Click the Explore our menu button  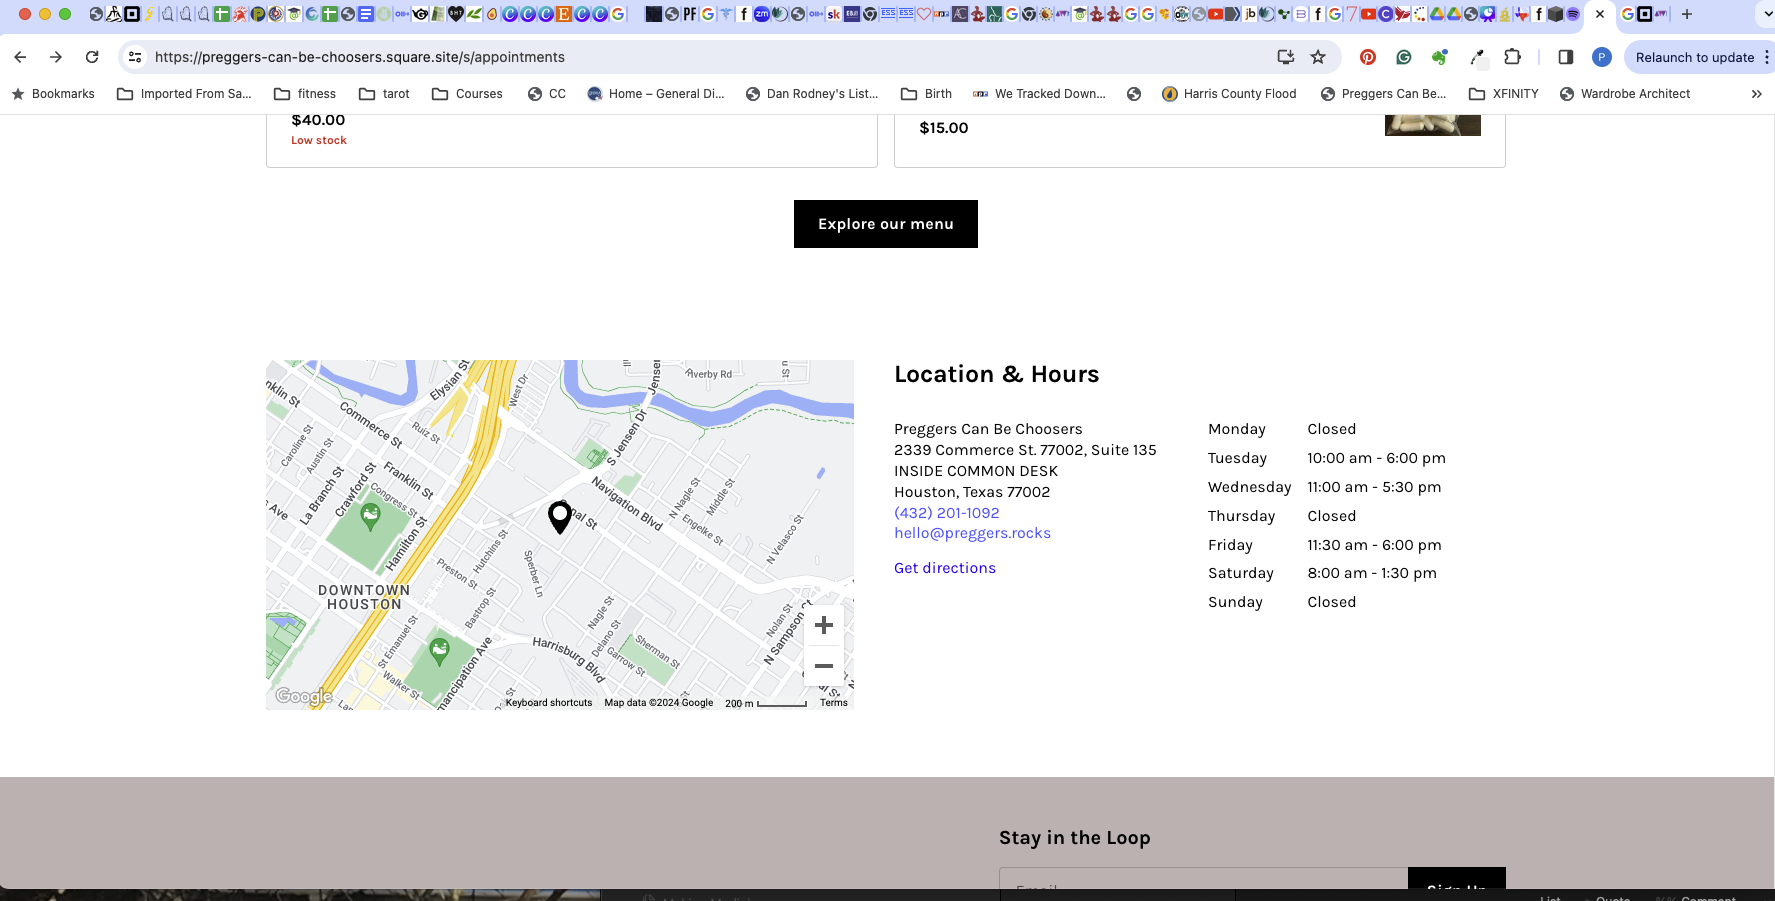(886, 224)
